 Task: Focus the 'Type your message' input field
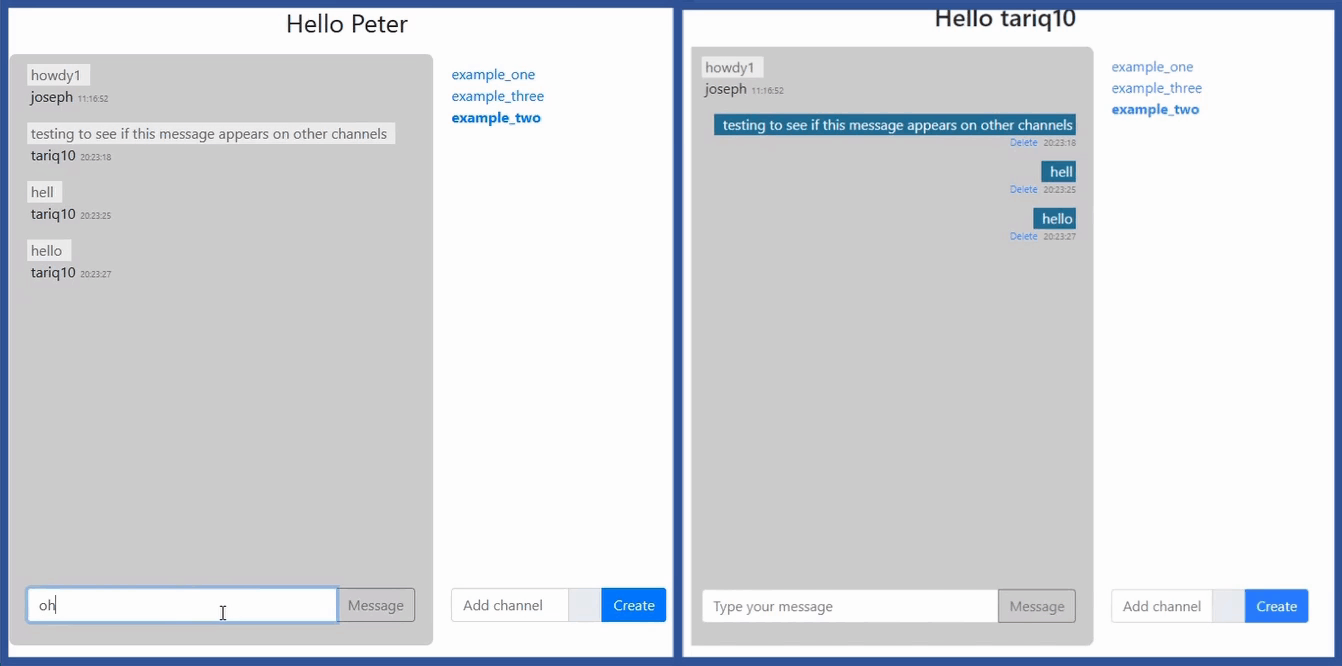pos(849,606)
